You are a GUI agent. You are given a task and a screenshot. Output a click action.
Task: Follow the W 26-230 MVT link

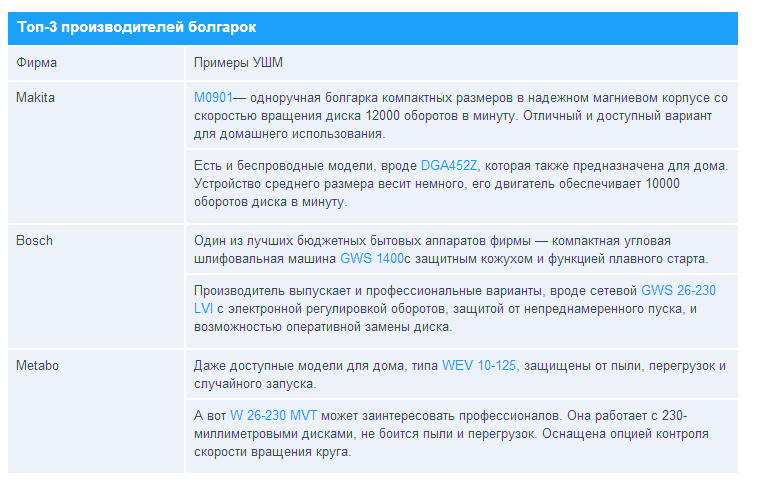click(273, 416)
